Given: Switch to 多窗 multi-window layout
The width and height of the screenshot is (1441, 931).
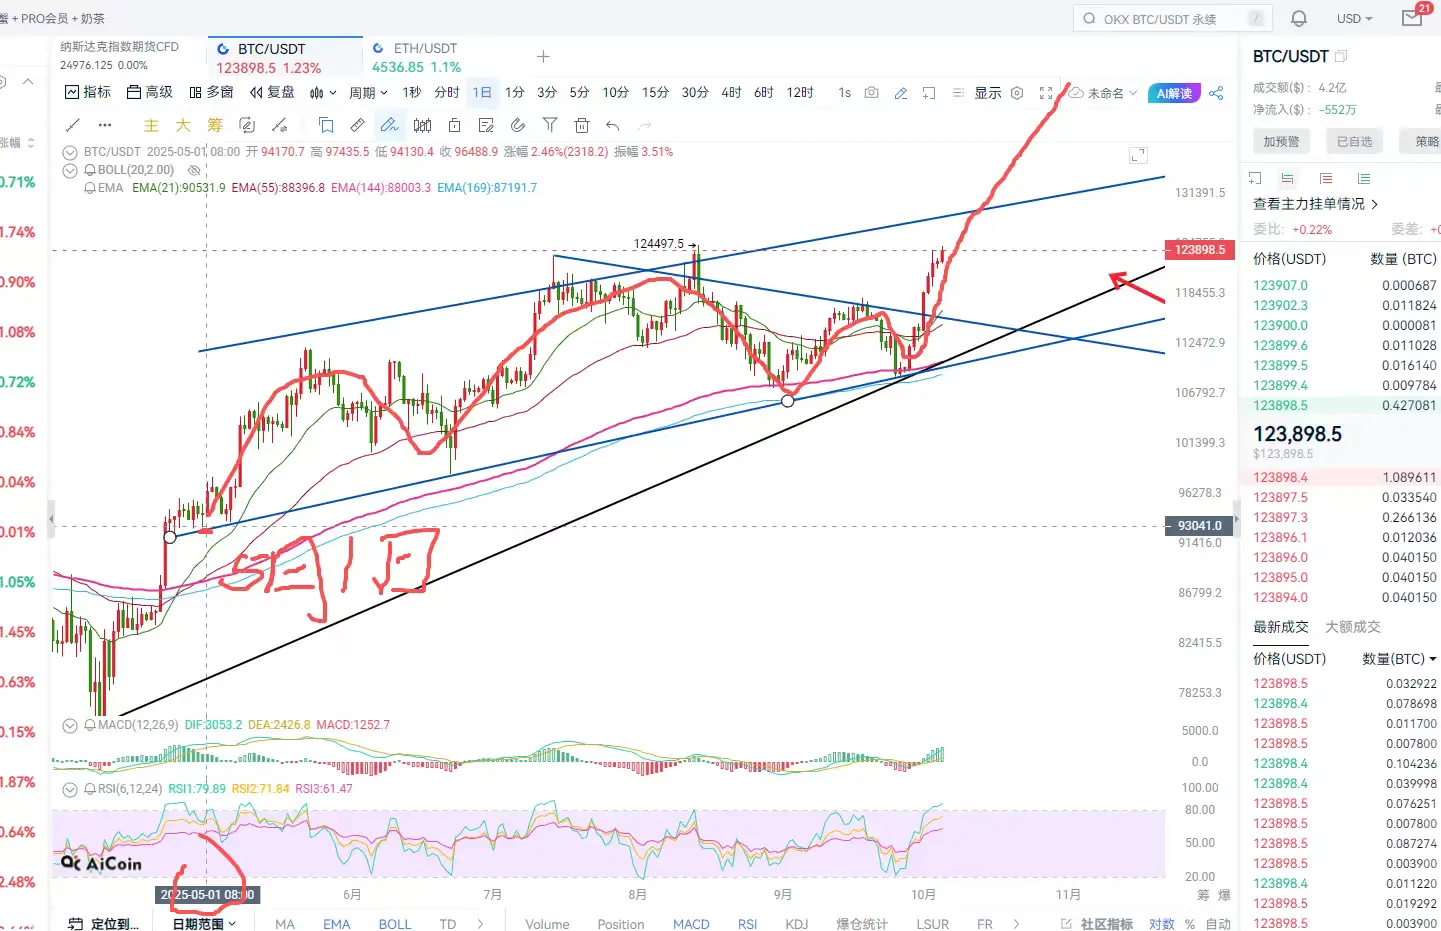Looking at the screenshot, I should [211, 92].
